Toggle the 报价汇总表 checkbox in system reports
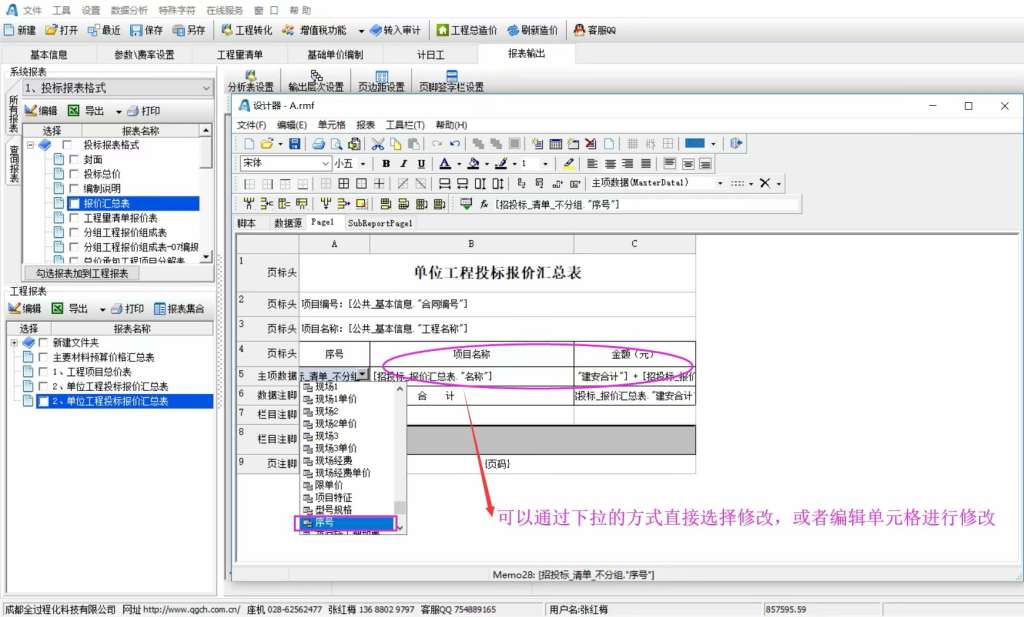The width and height of the screenshot is (1024, 617). (x=74, y=203)
